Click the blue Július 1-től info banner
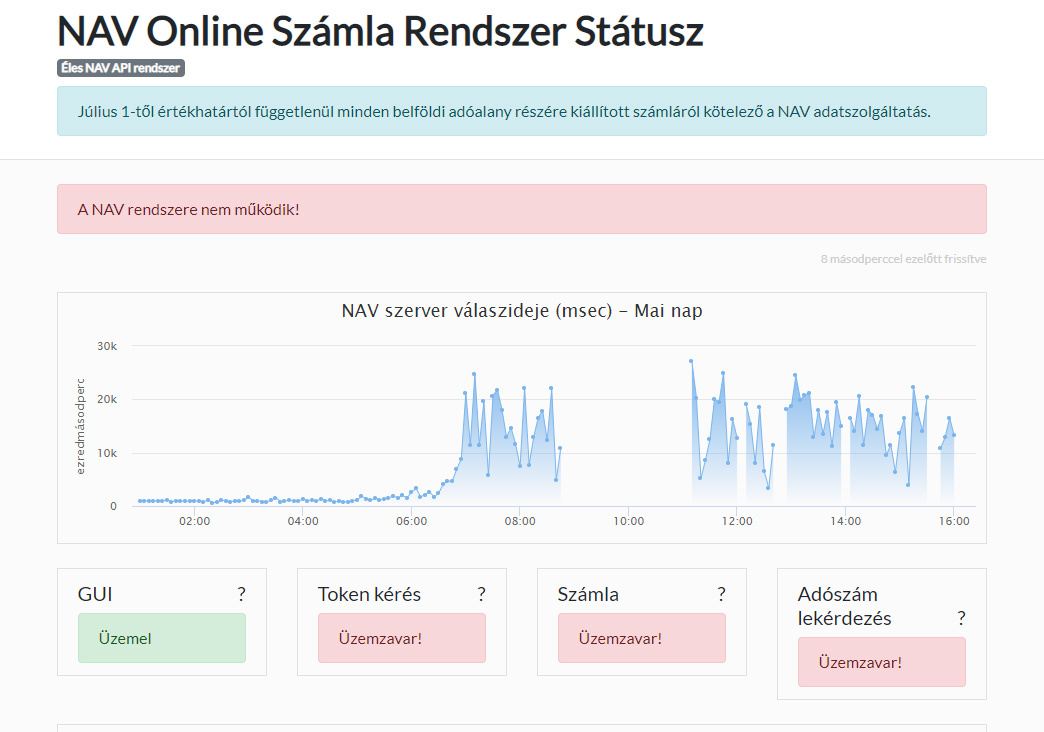 click(x=521, y=111)
